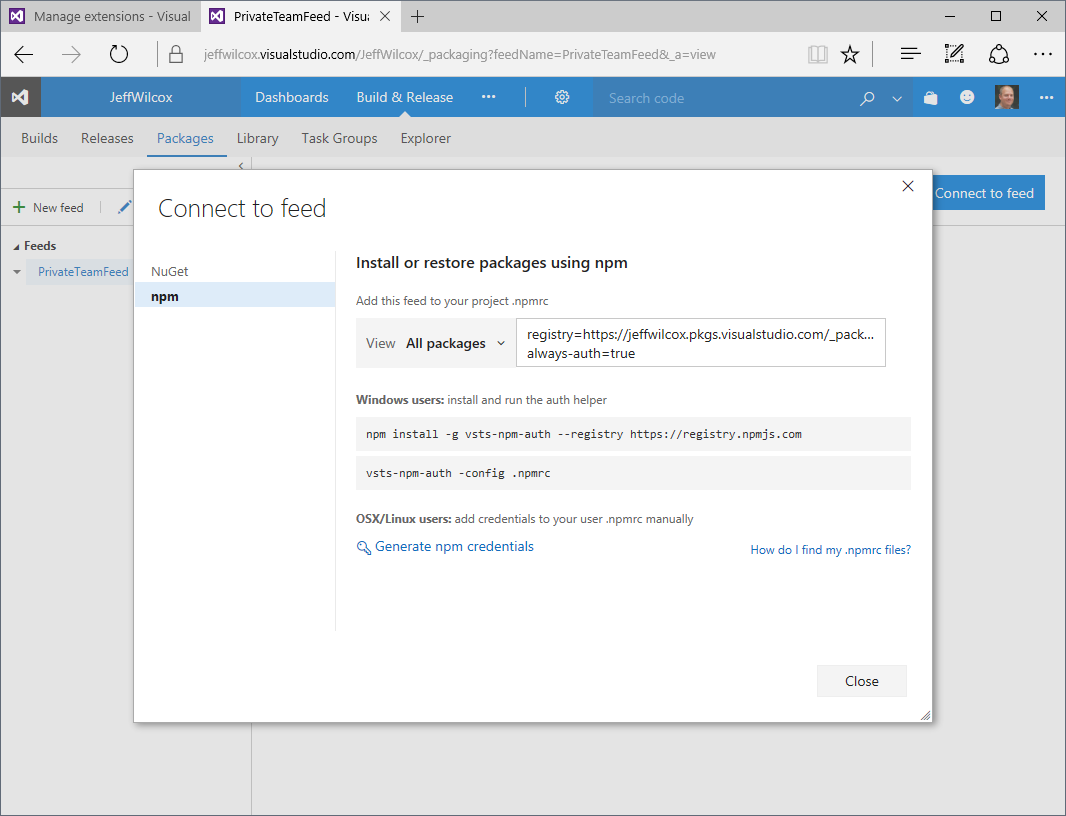Click New feed button
This screenshot has height=816, width=1066.
point(48,207)
